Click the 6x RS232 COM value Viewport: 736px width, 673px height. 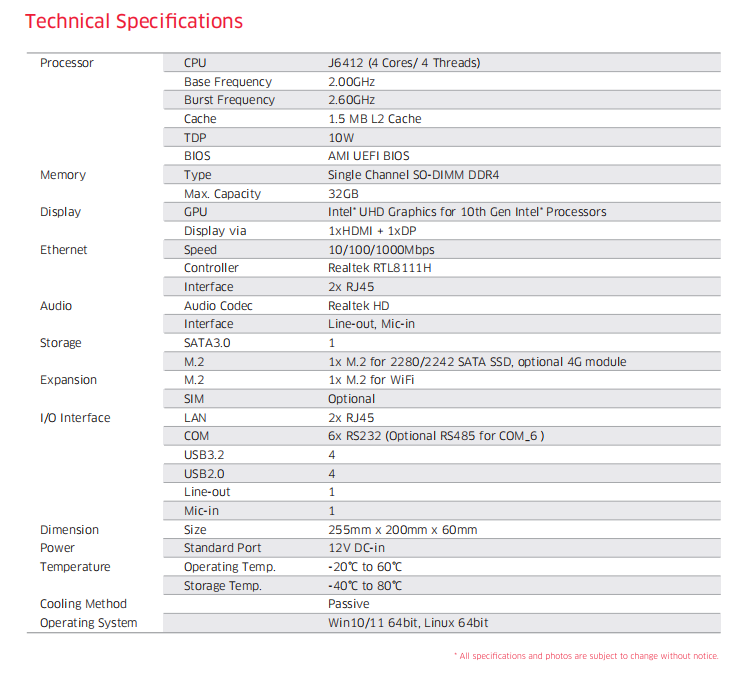coord(435,436)
